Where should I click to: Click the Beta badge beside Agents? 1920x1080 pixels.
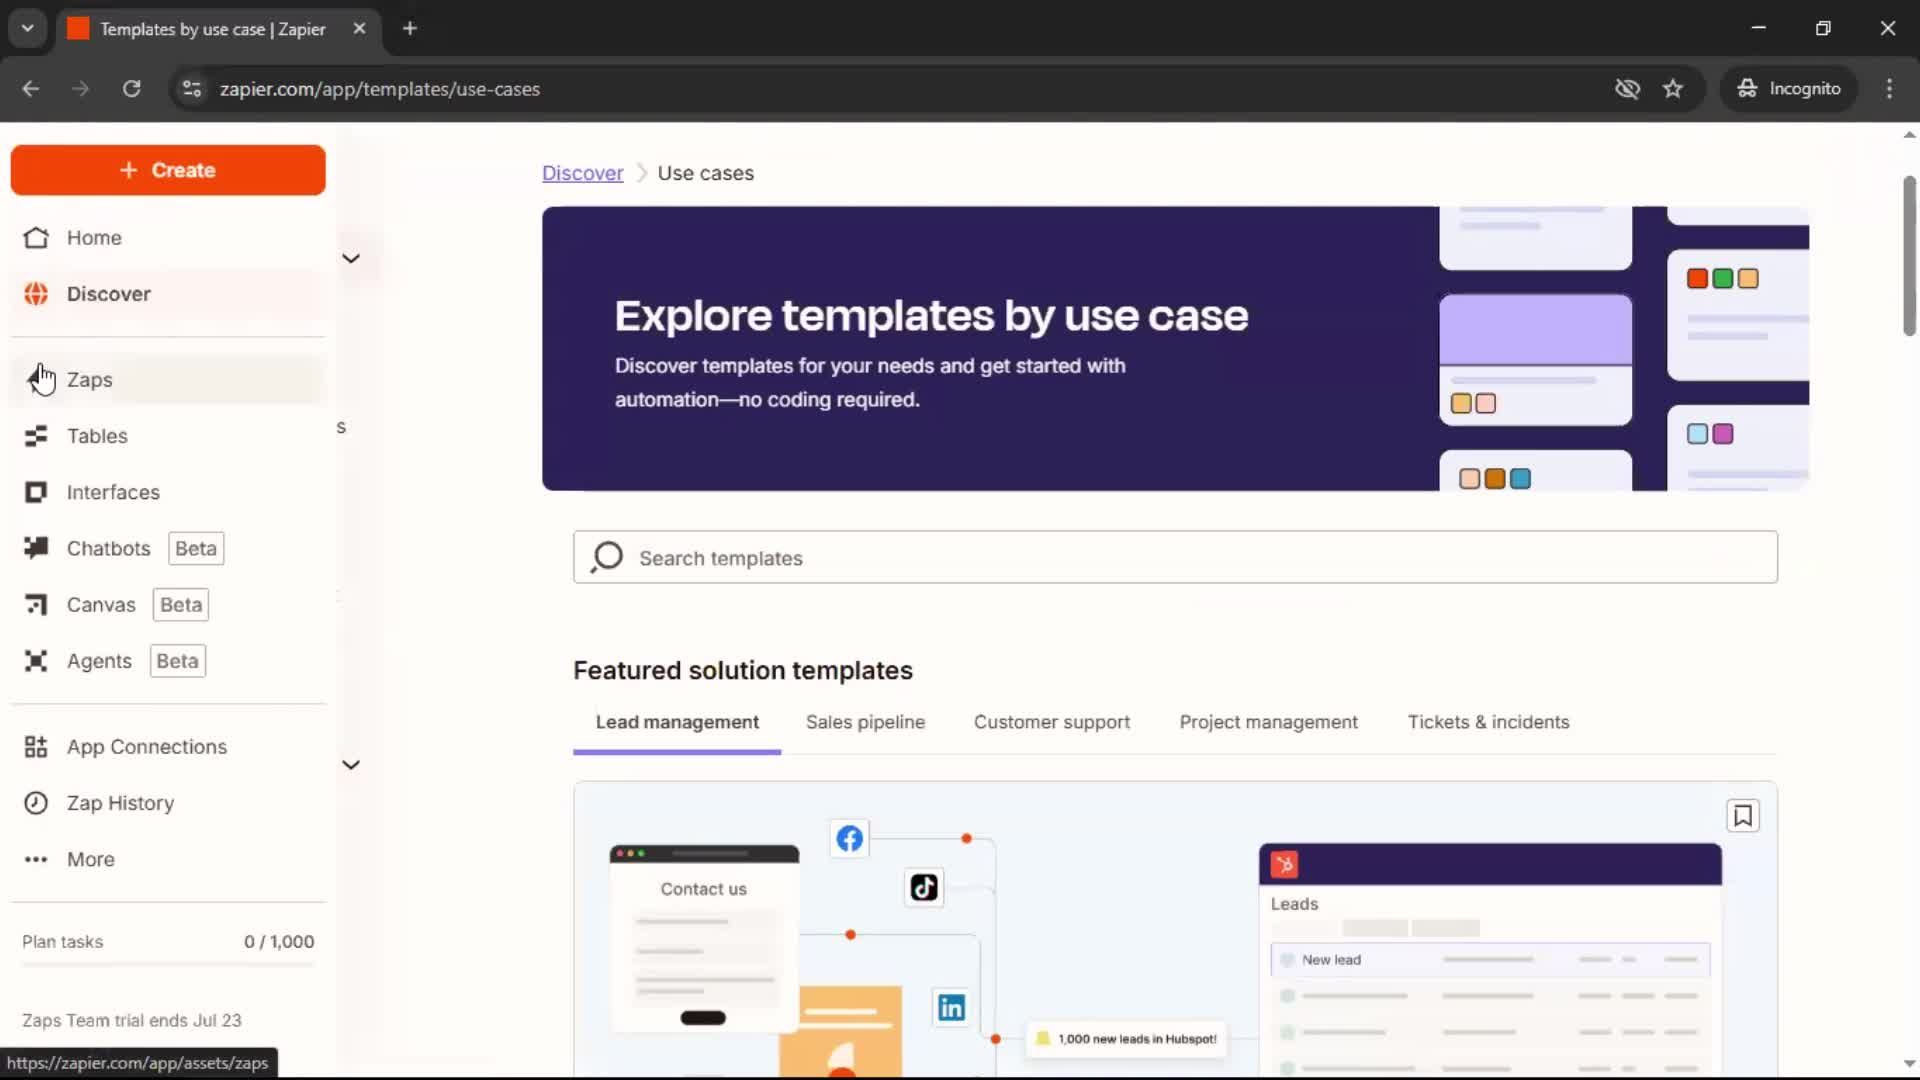click(x=177, y=661)
